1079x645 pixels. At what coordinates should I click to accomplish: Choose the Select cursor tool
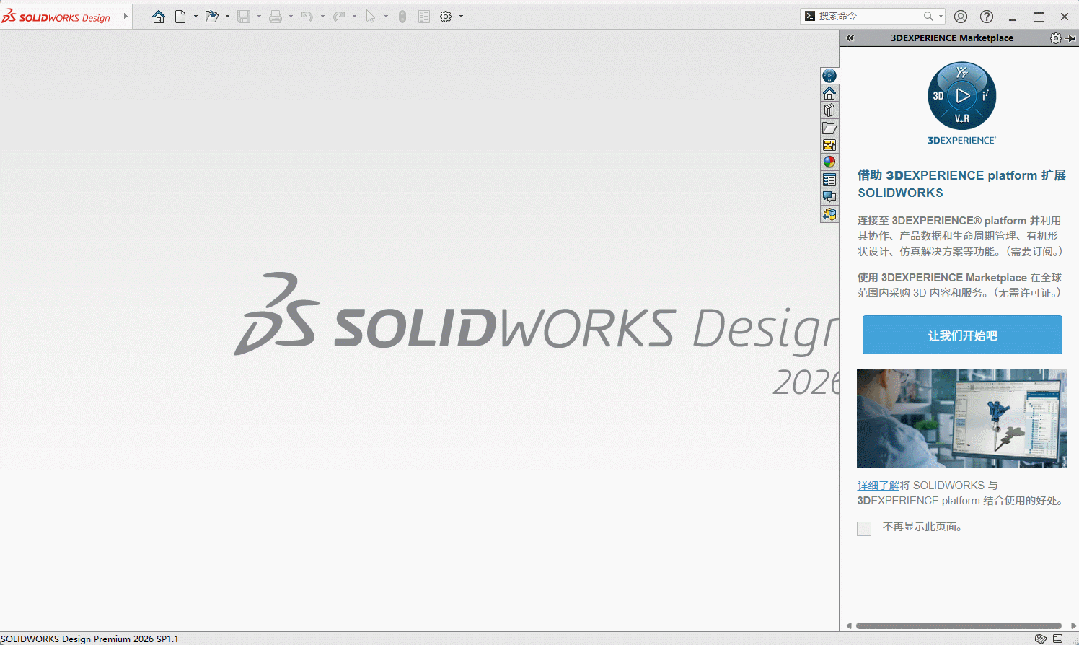click(x=370, y=17)
